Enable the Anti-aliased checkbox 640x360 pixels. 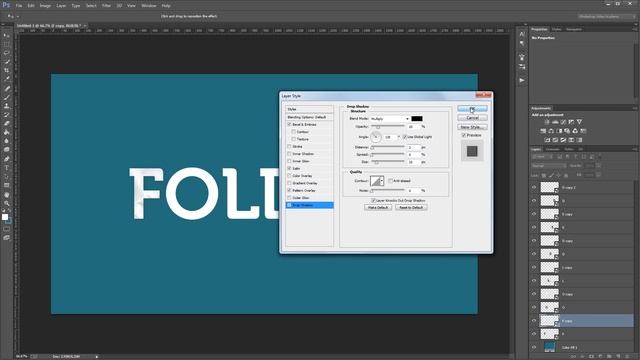[391, 181]
